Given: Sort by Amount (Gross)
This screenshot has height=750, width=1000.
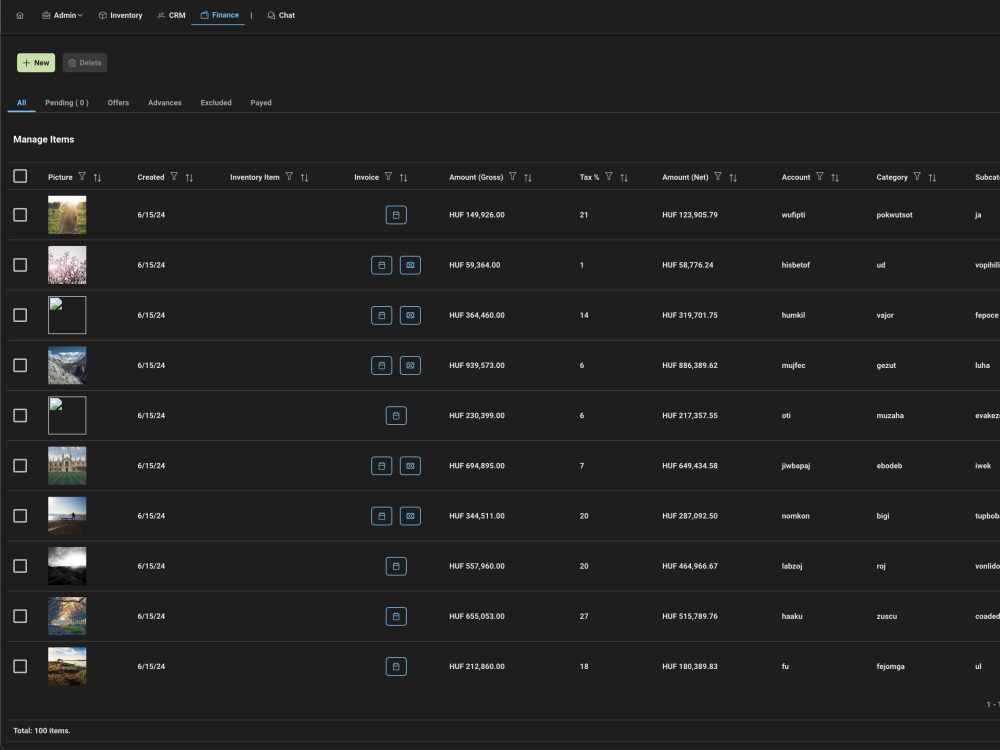Looking at the screenshot, I should (x=528, y=177).
